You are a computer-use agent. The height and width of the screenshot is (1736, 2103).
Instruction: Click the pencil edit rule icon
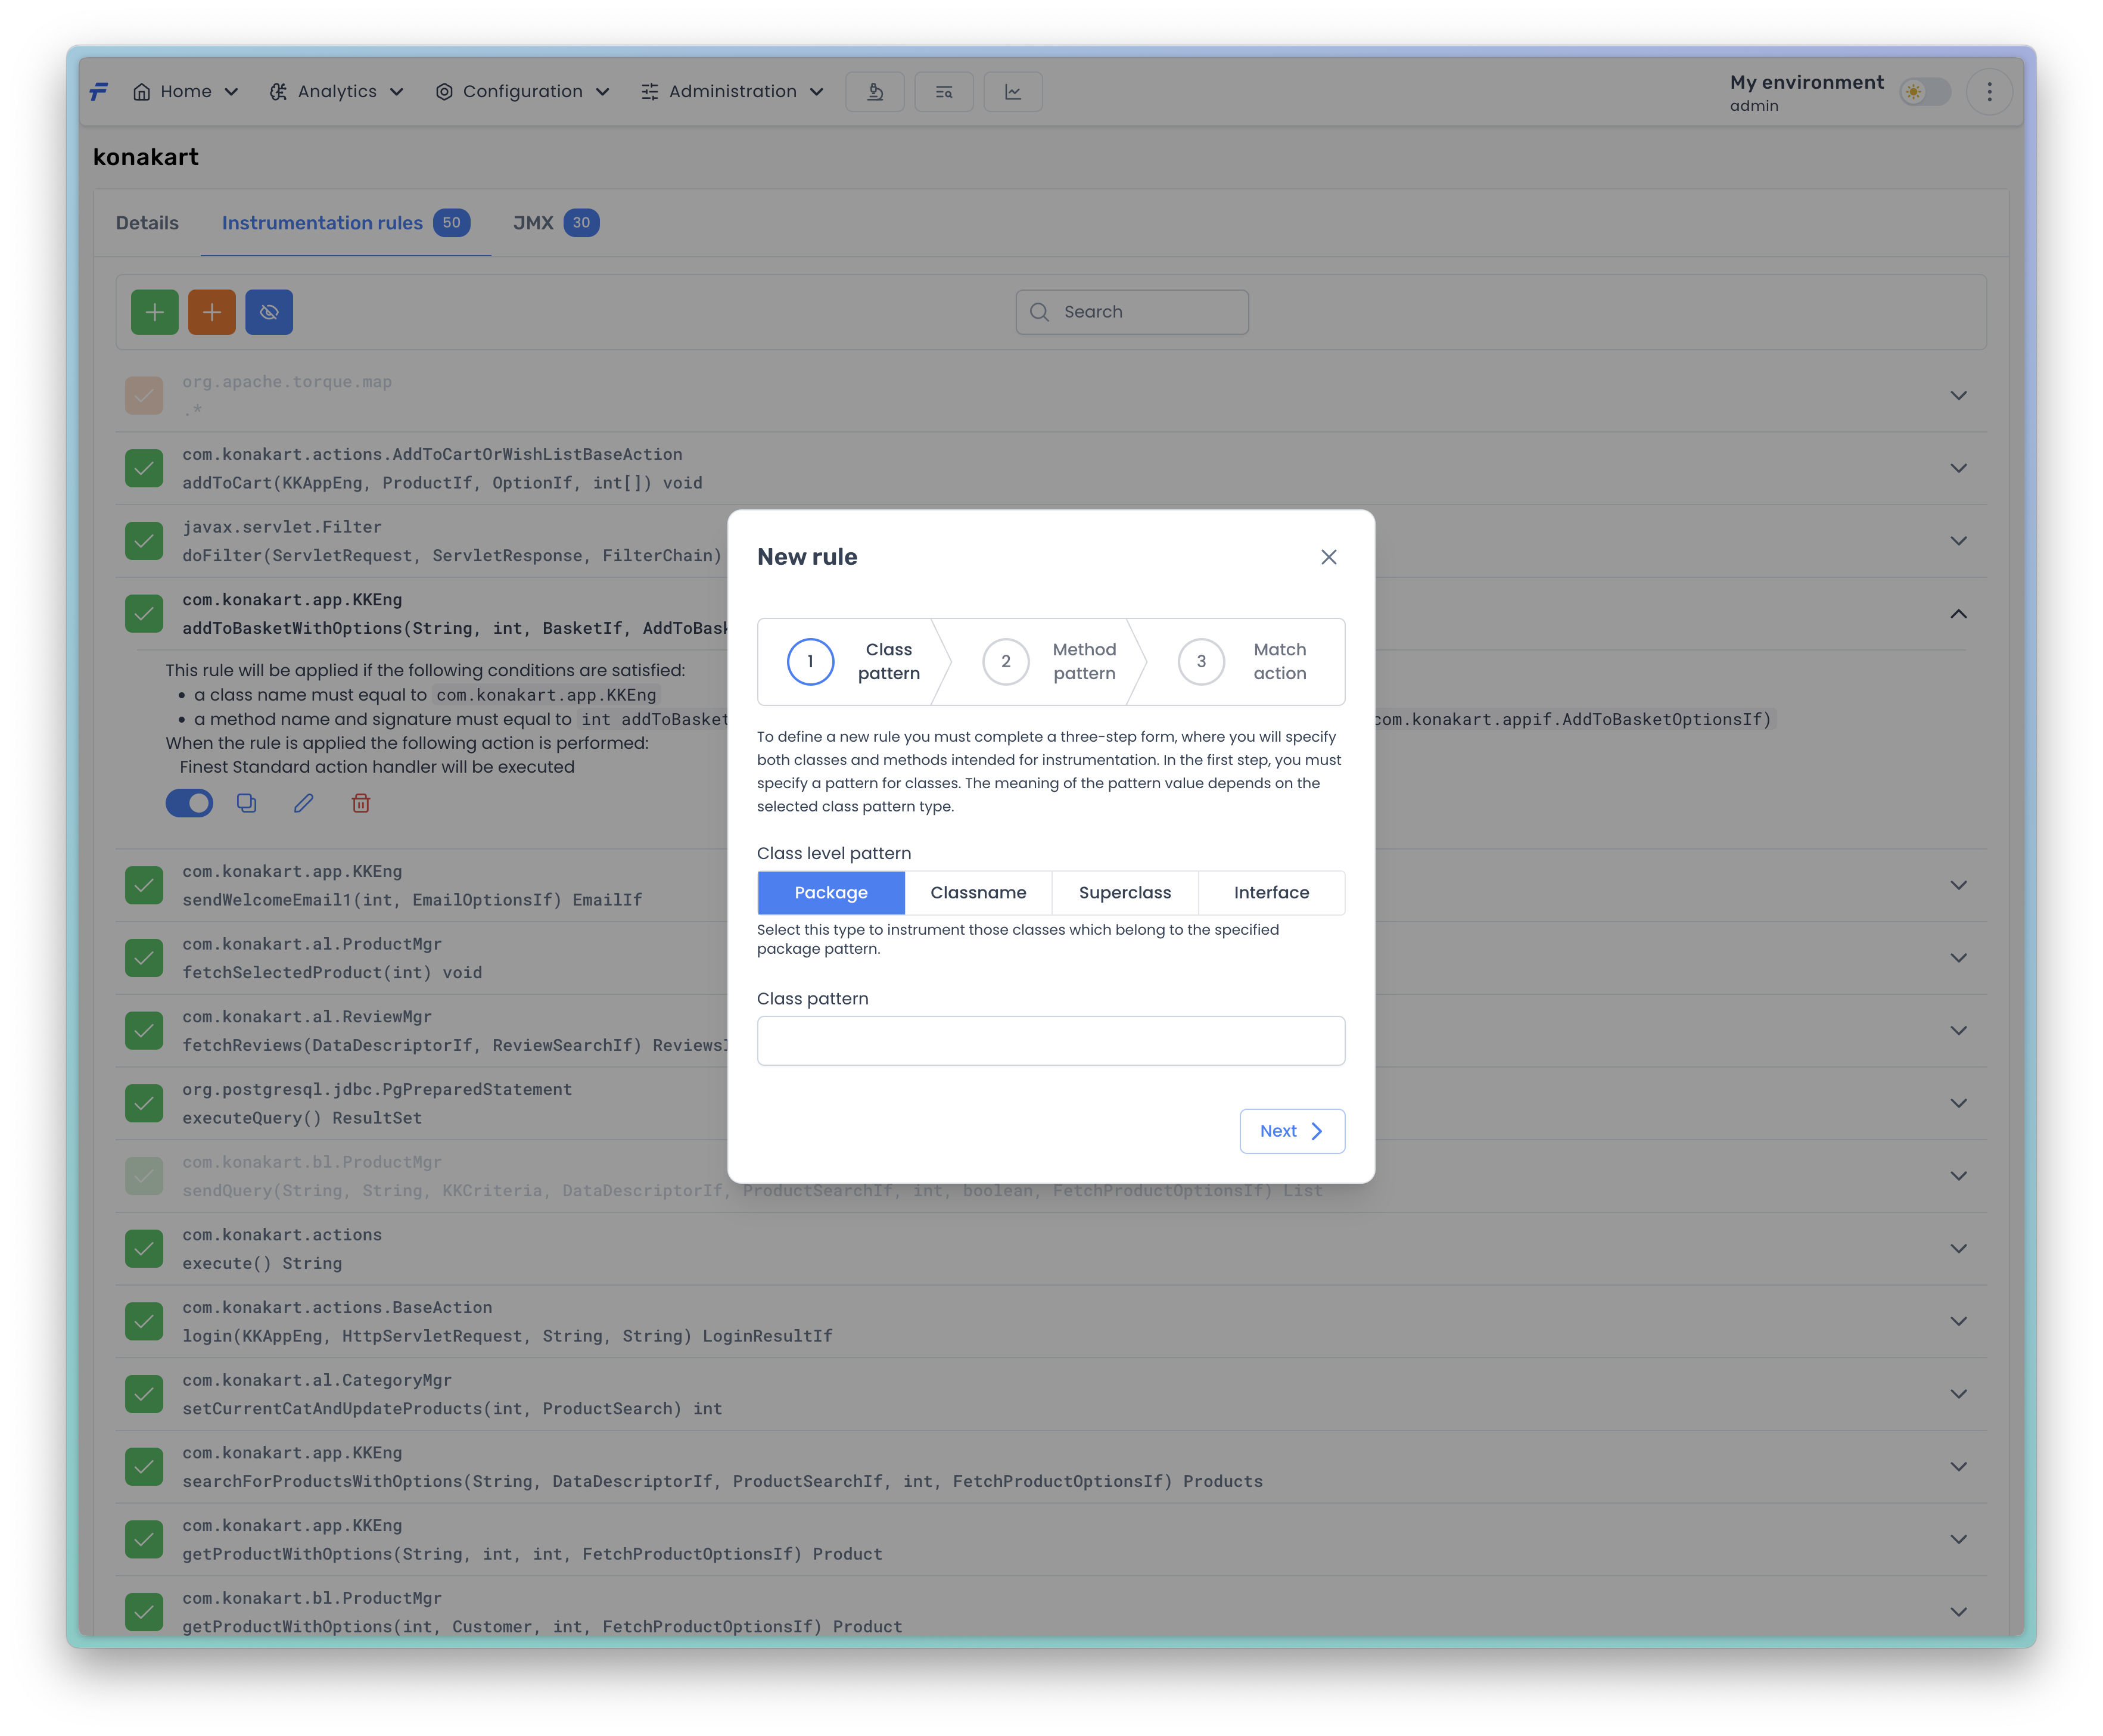[x=304, y=803]
